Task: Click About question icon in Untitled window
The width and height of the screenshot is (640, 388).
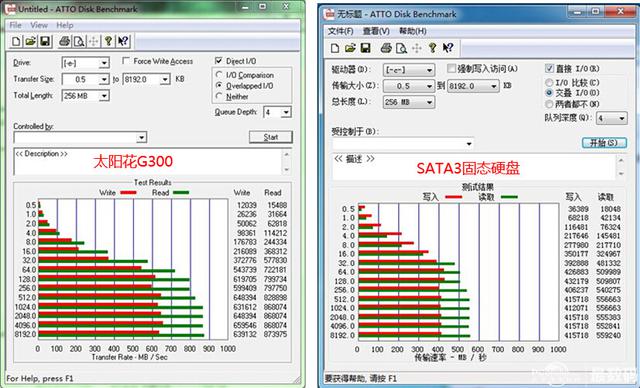Action: (x=108, y=41)
